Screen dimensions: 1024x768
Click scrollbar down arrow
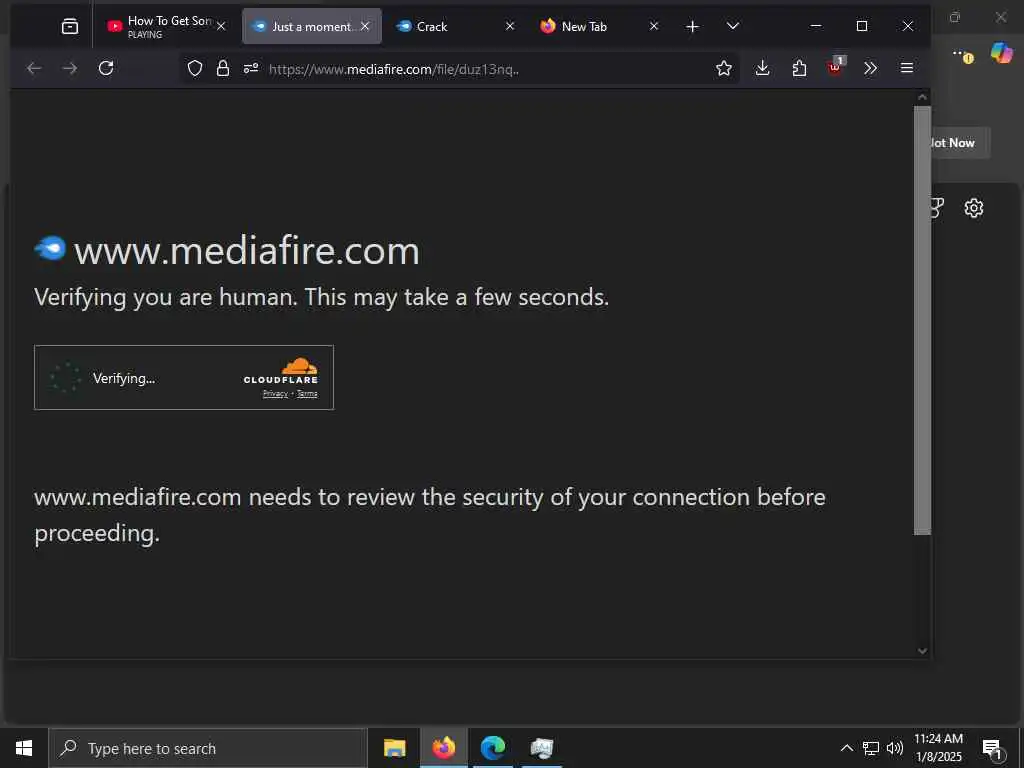pyautogui.click(x=922, y=650)
